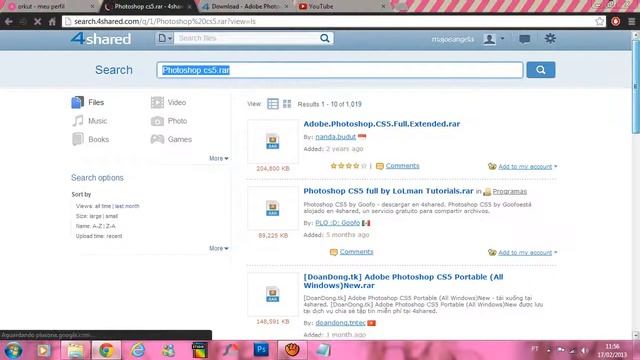Bookmark this page with the star icon
This screenshot has height=360, width=640.
[x=599, y=21]
